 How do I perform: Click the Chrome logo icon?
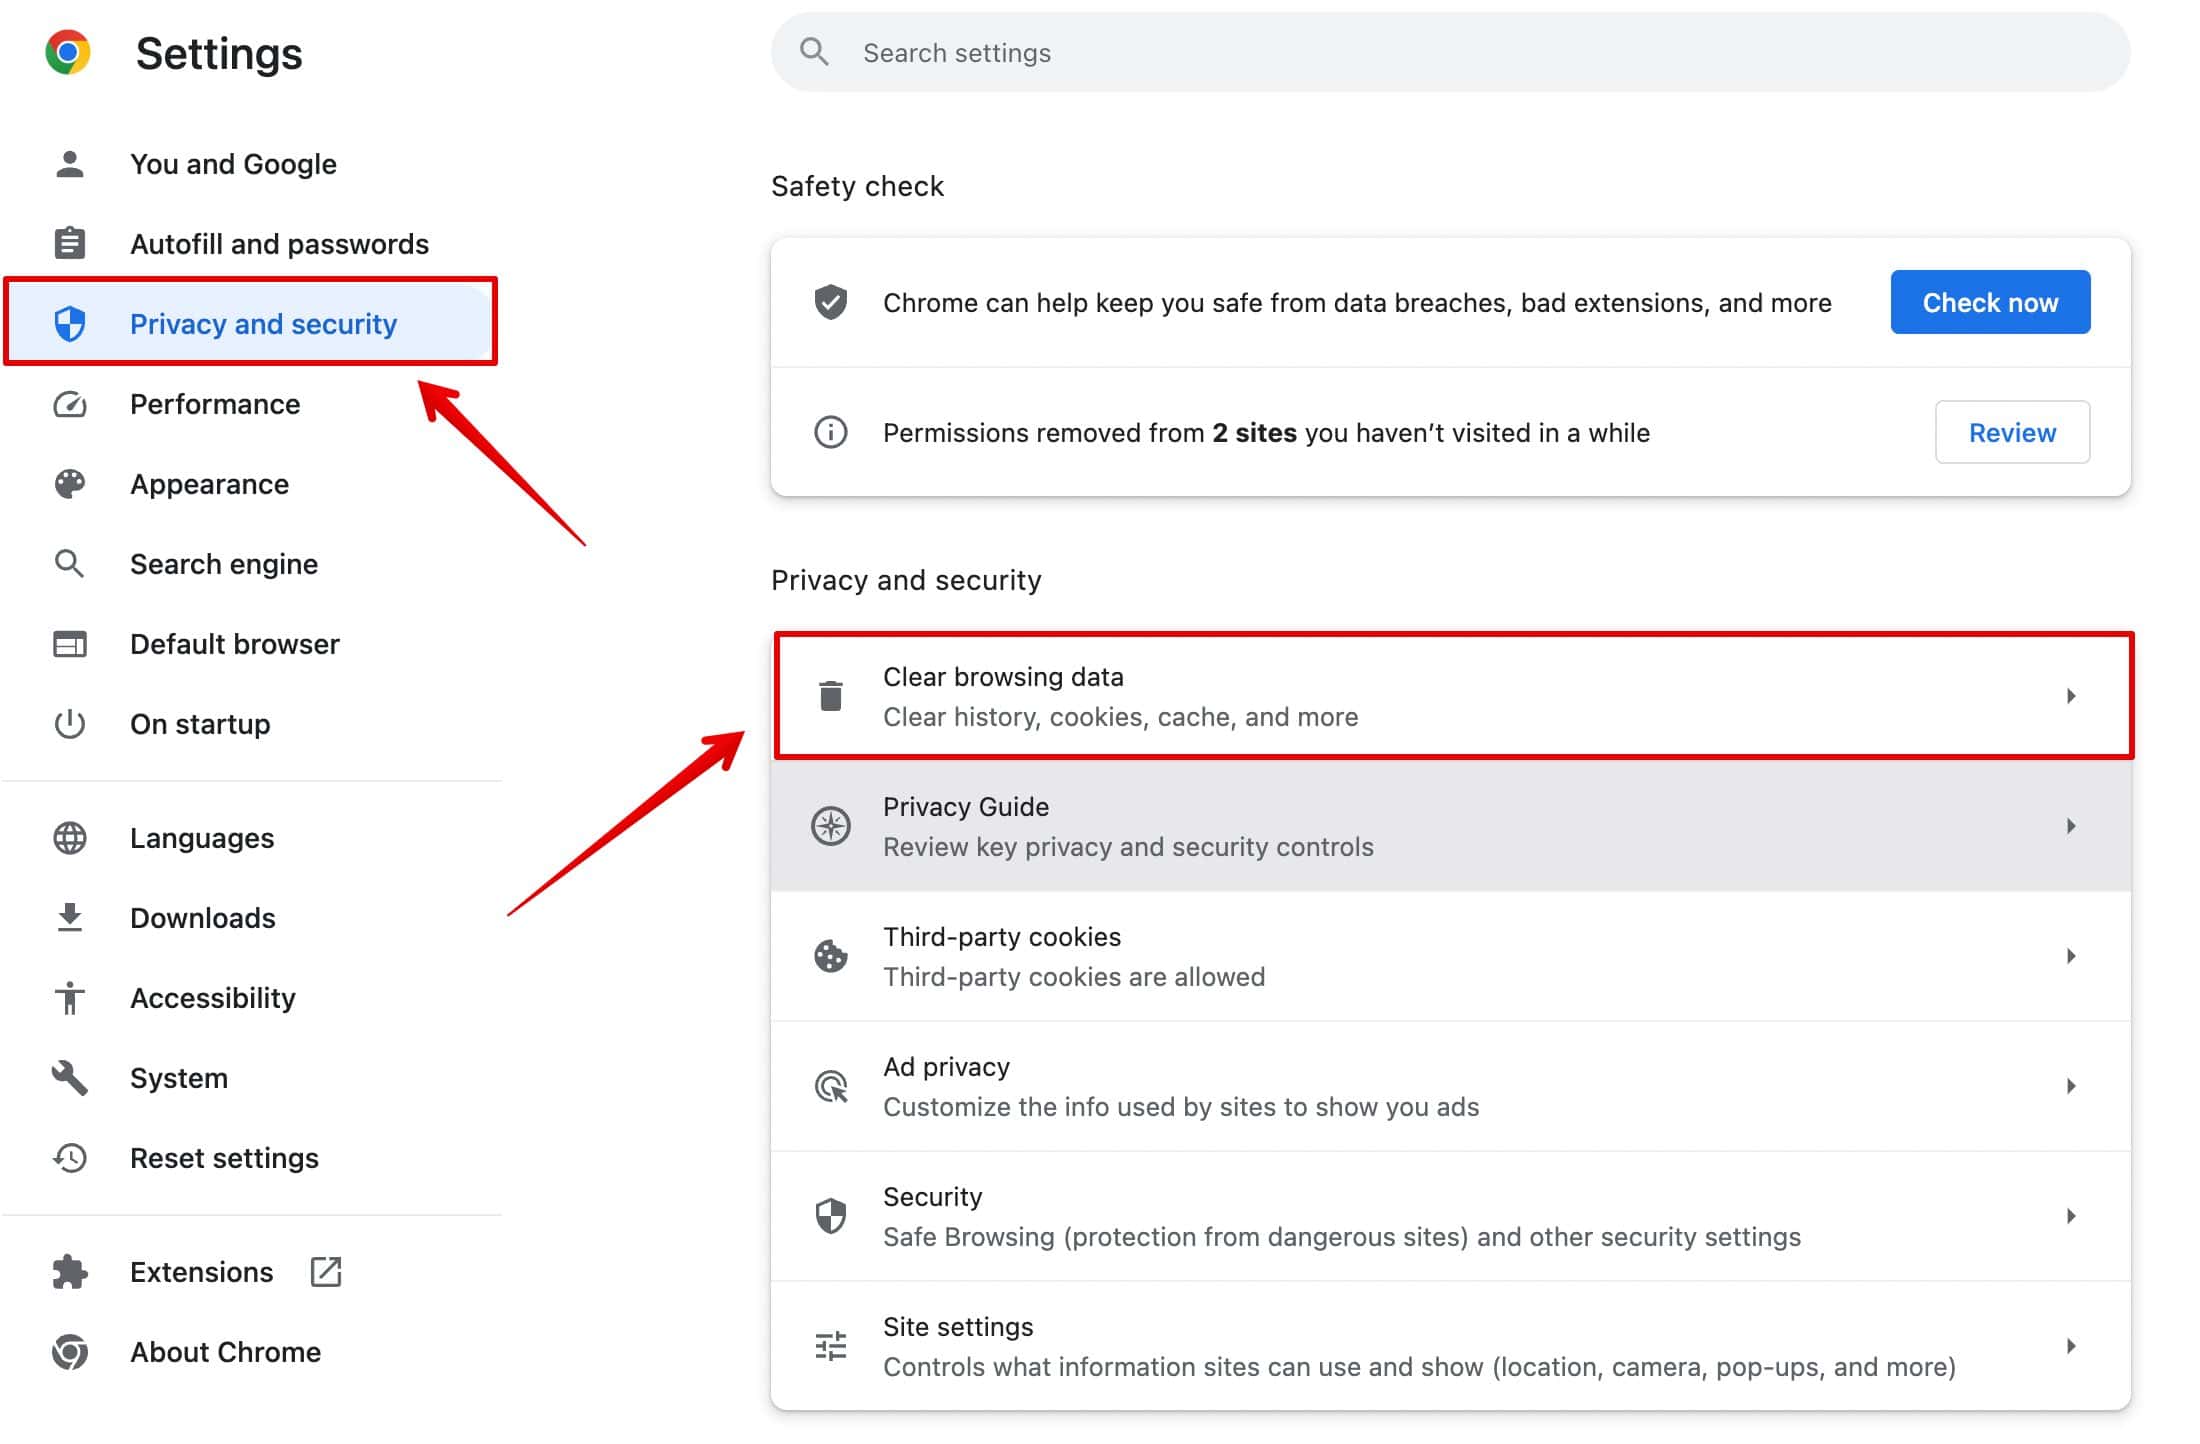click(x=68, y=52)
